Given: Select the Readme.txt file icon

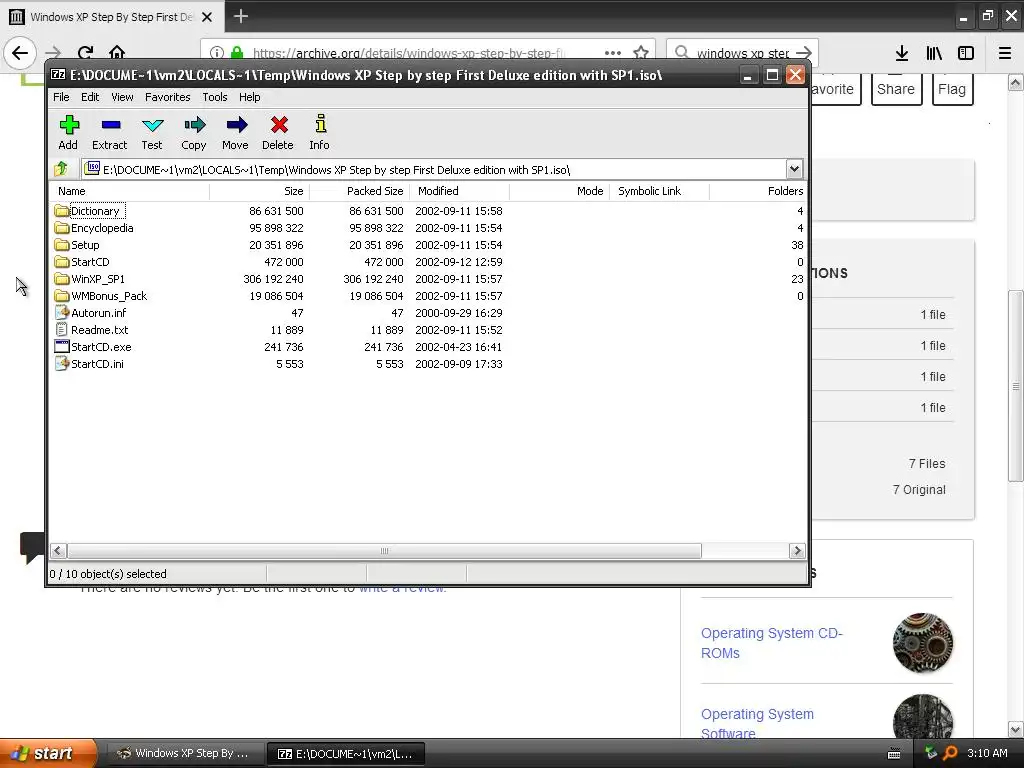Looking at the screenshot, I should coord(62,330).
